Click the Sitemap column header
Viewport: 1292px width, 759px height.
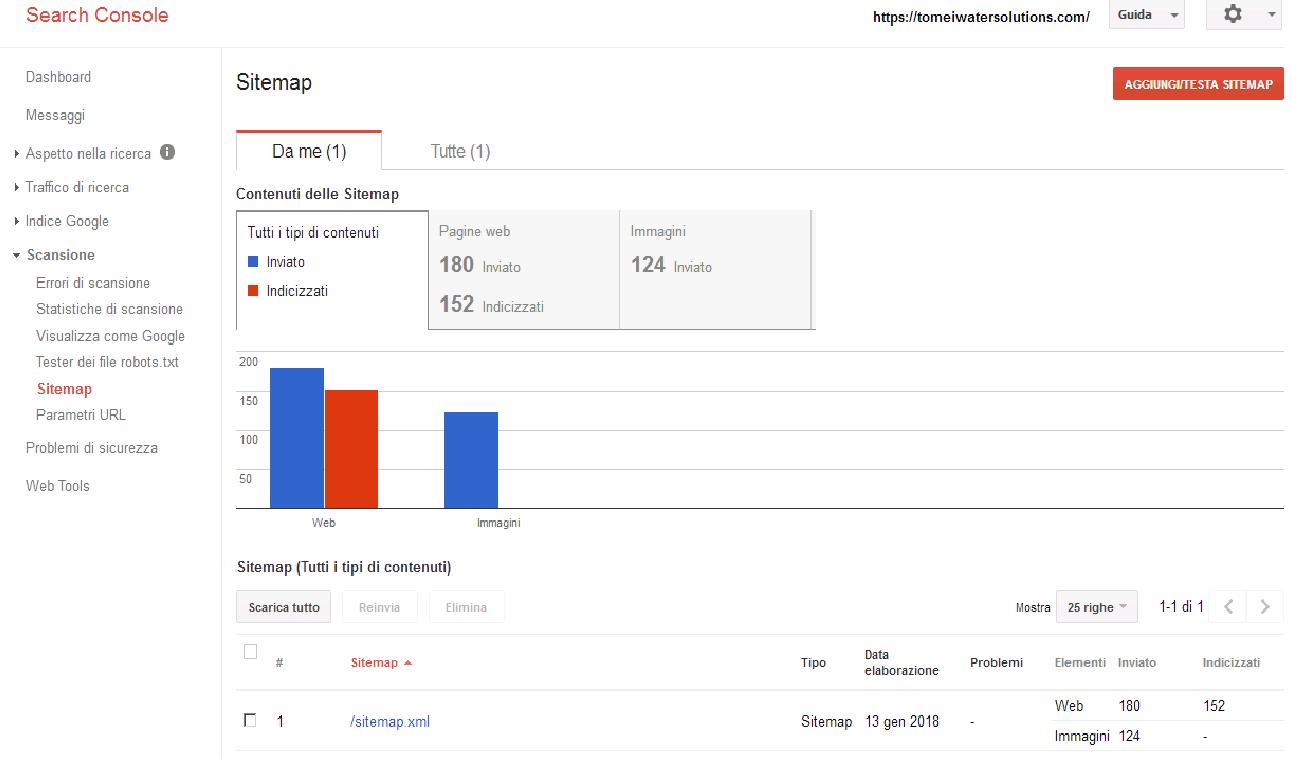(x=374, y=663)
